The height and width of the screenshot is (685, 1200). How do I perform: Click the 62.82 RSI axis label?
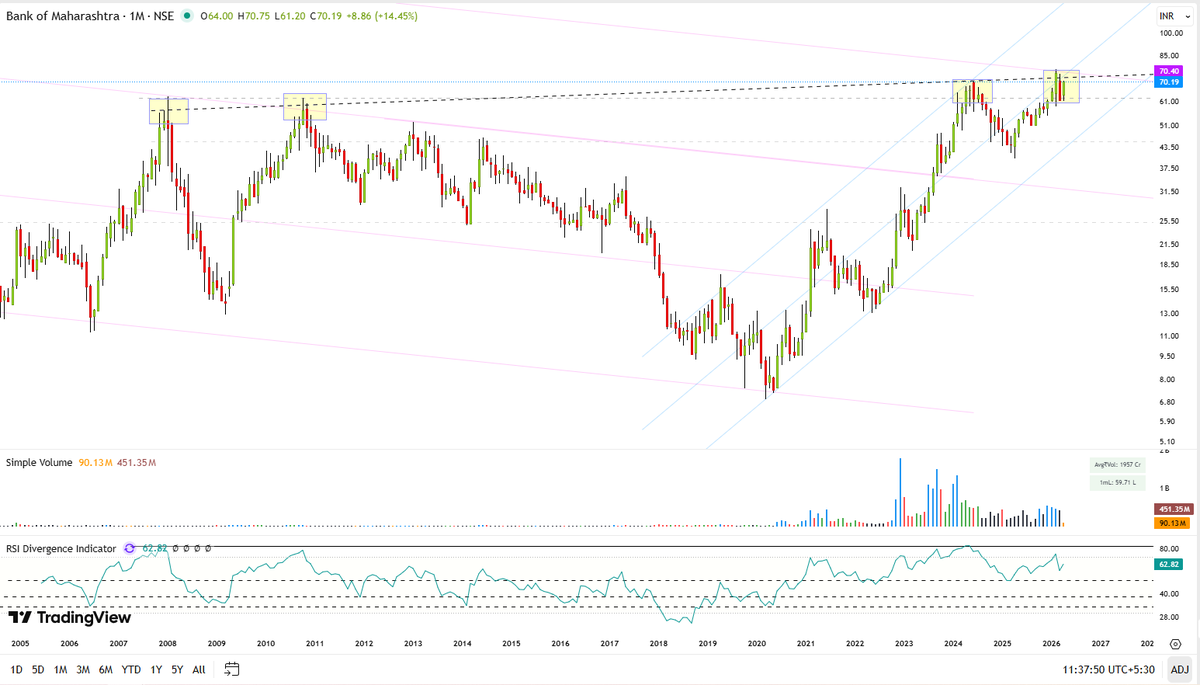[1168, 565]
